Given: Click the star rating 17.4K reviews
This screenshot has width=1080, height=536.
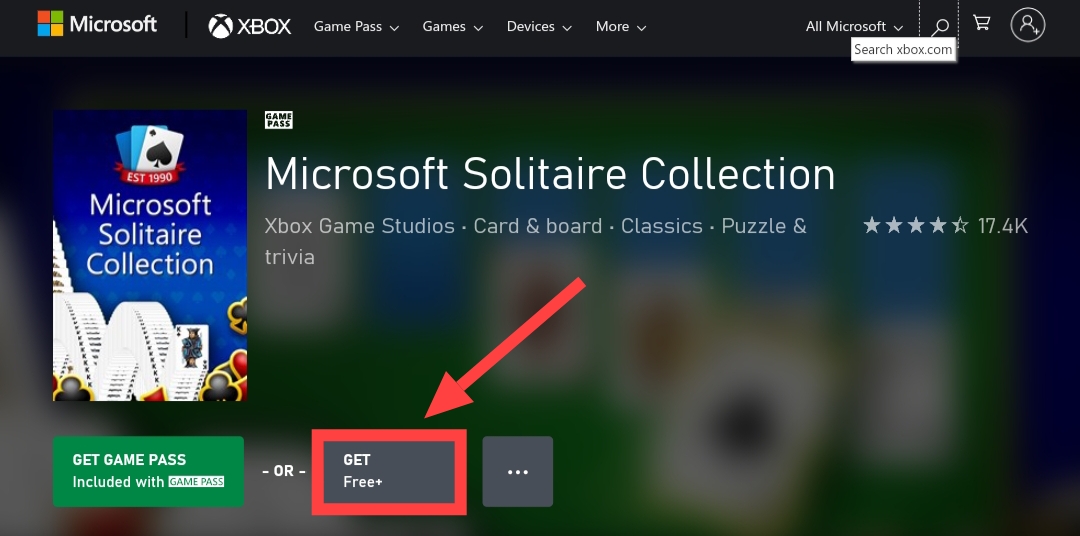Looking at the screenshot, I should coord(946,225).
